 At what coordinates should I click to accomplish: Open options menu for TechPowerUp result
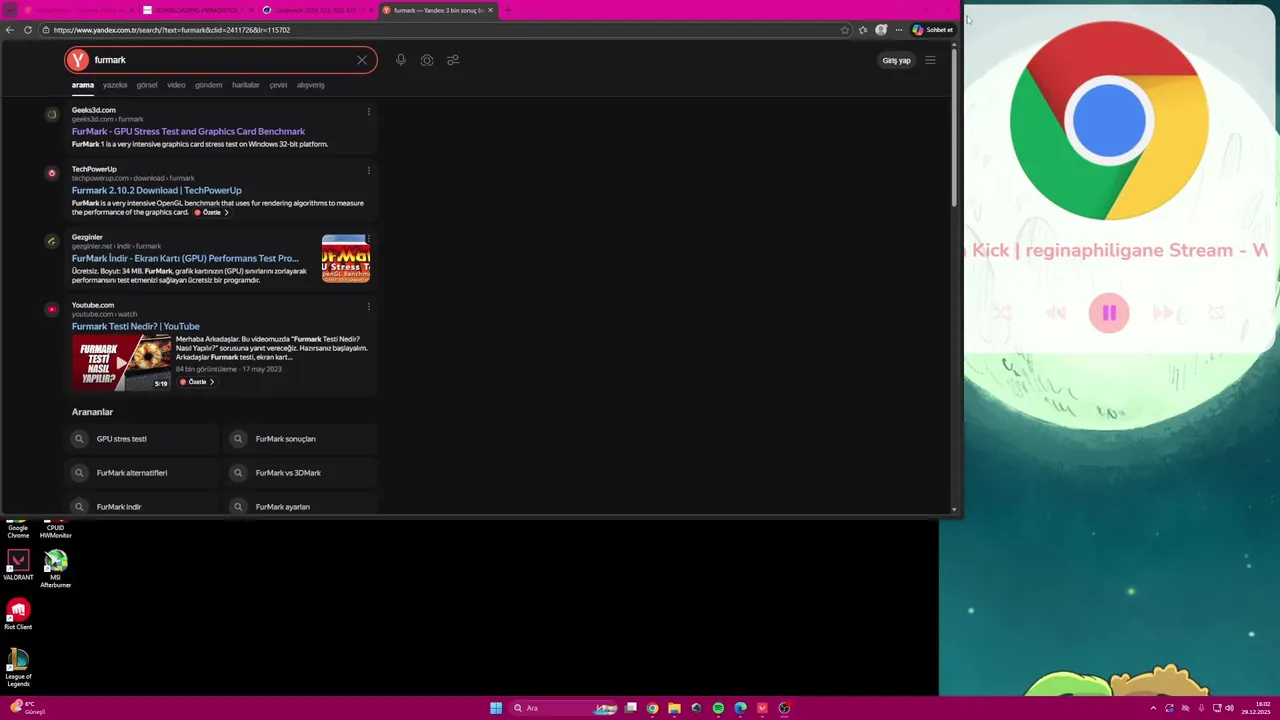pyautogui.click(x=368, y=170)
